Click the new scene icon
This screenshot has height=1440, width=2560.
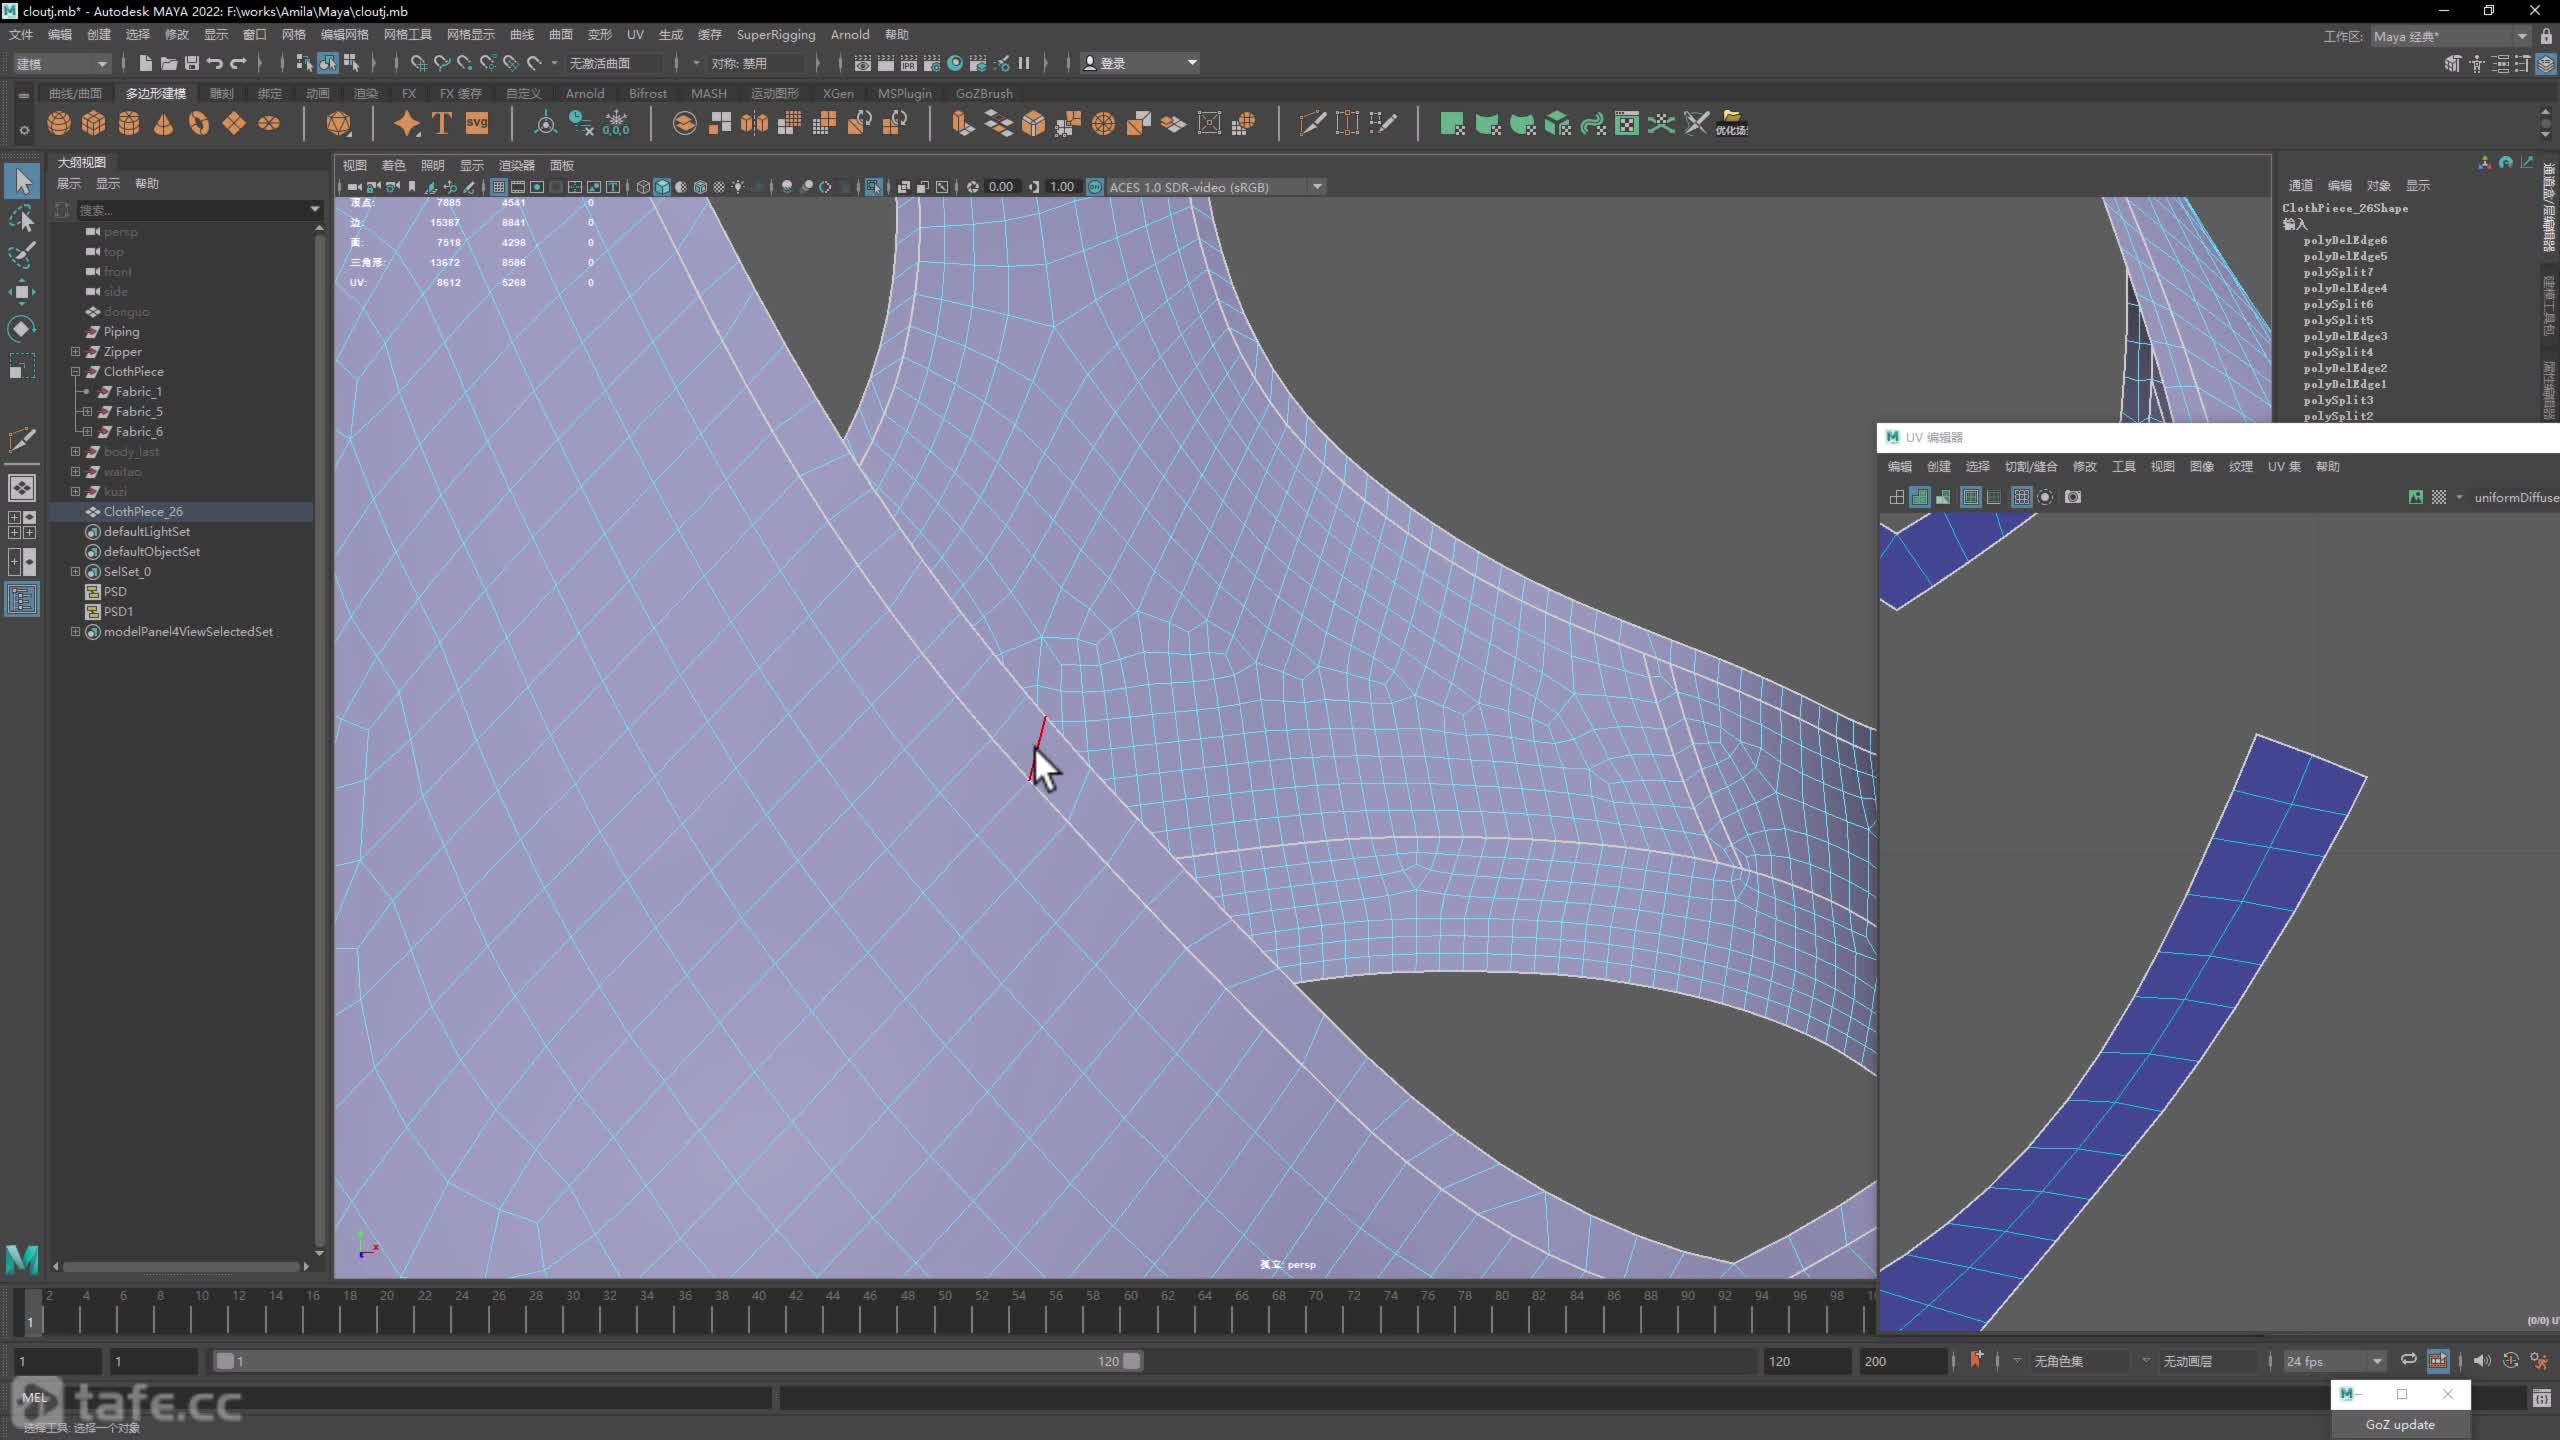click(x=146, y=63)
